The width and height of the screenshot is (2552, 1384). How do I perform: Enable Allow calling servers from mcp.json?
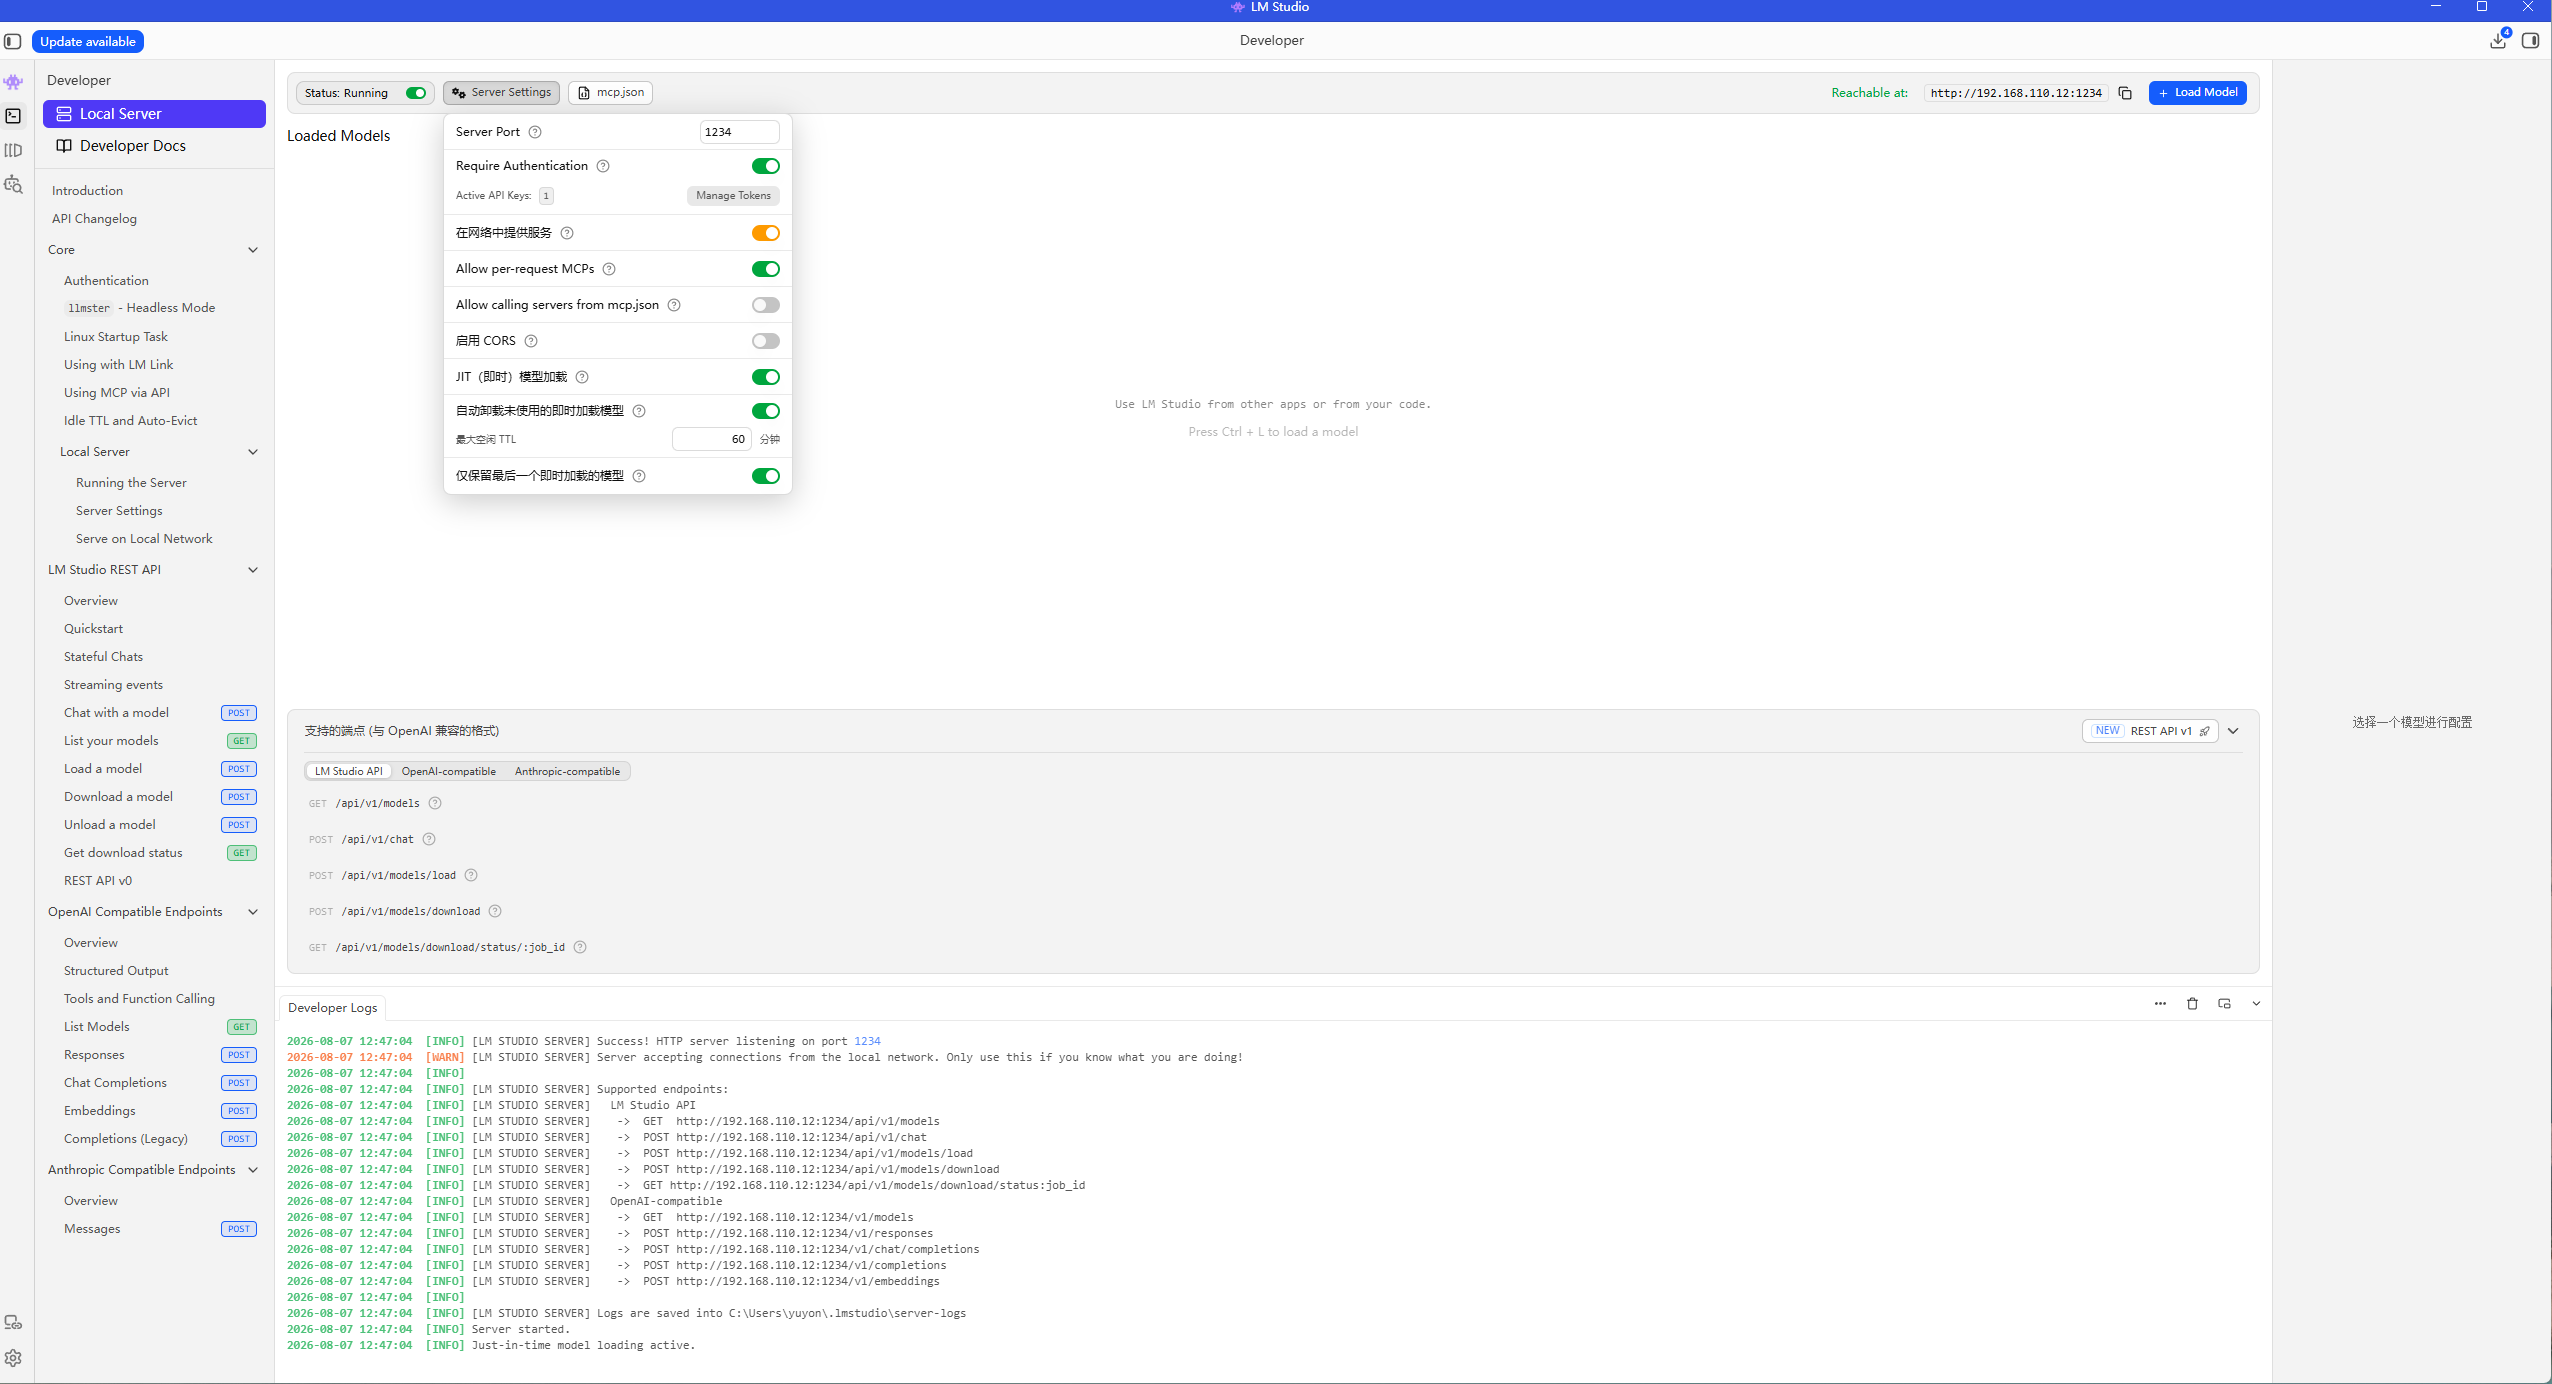coord(766,305)
